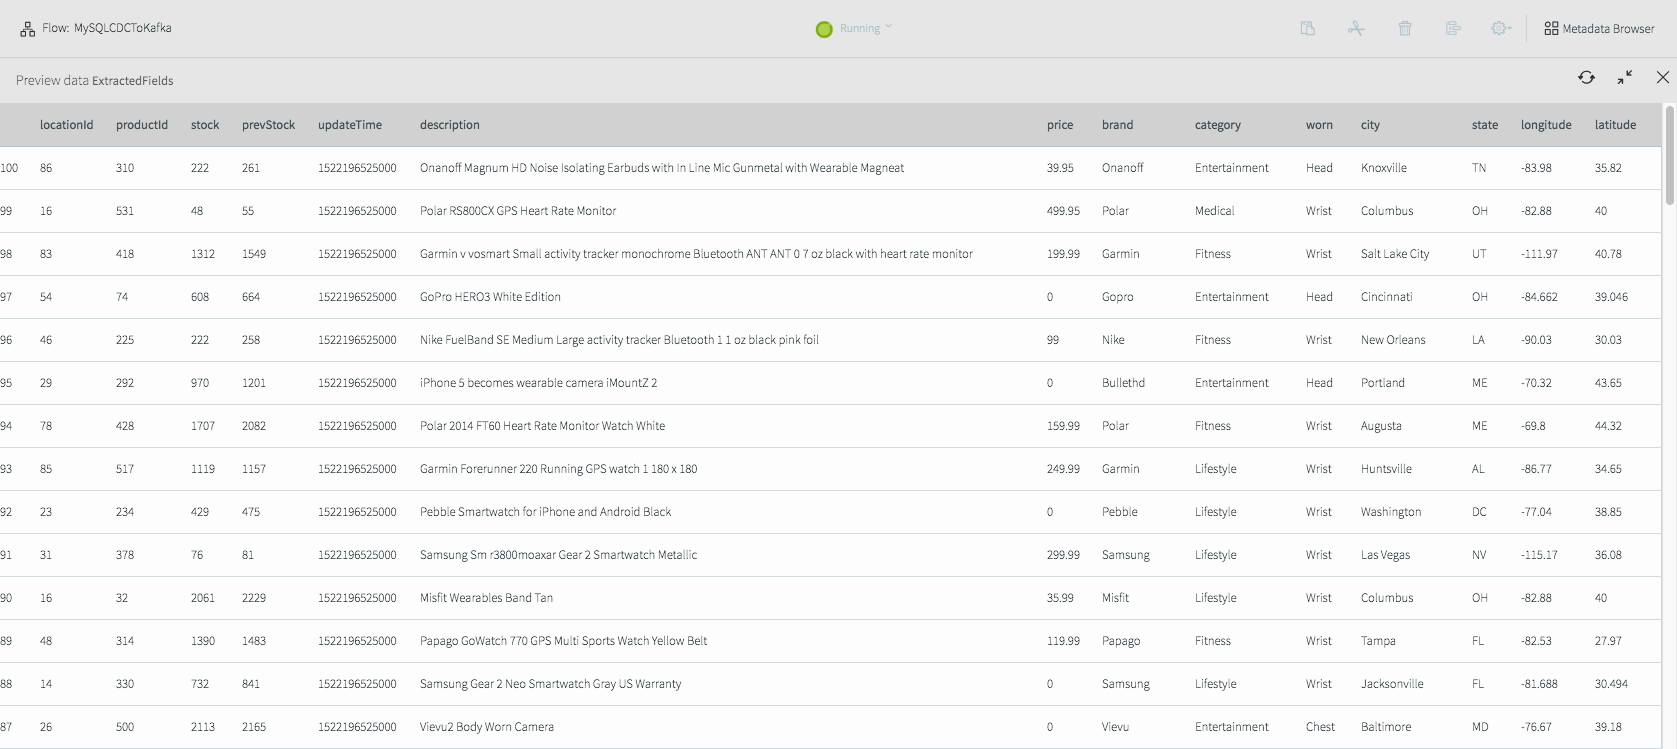Click the paste icon in toolbar
This screenshot has width=1677, height=749.
coord(1307,28)
